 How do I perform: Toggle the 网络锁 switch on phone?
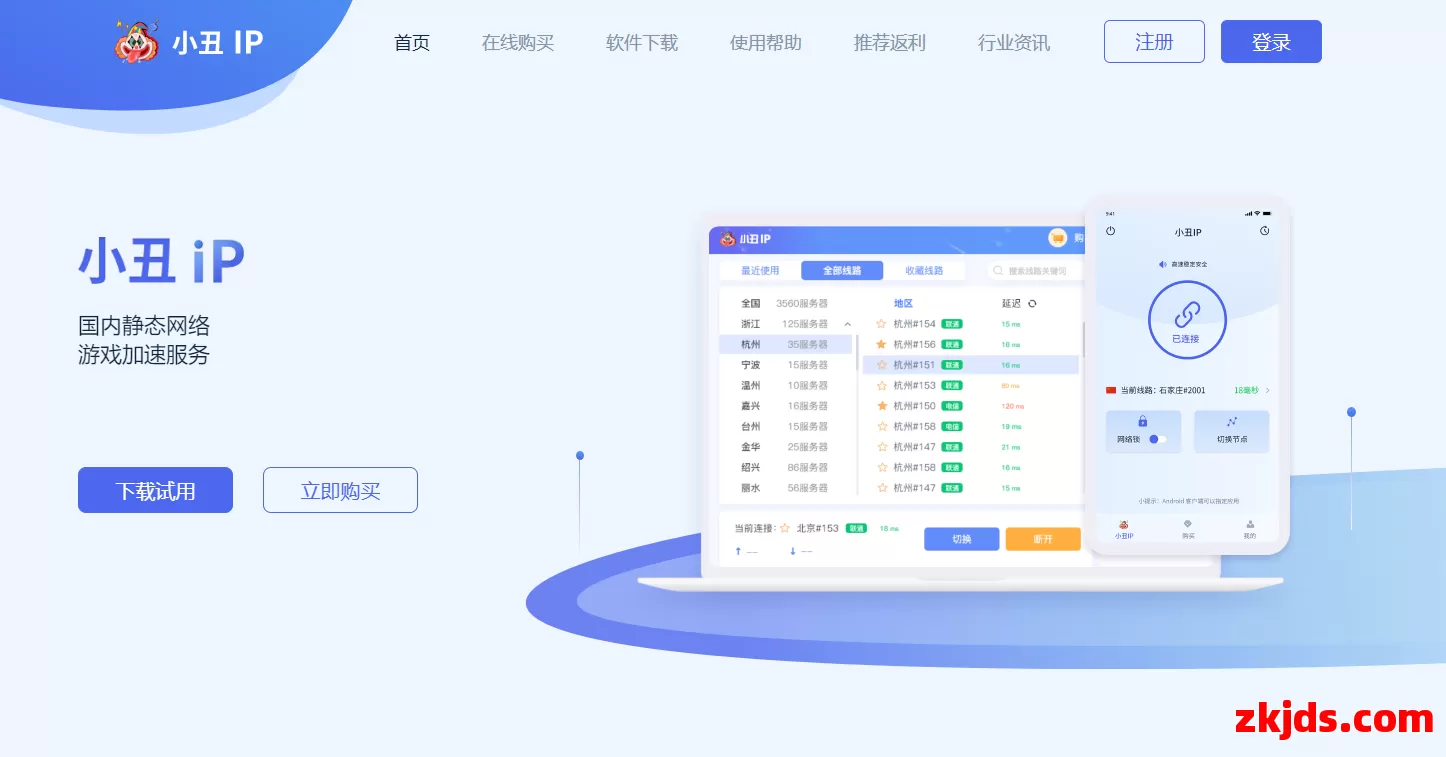1158,439
